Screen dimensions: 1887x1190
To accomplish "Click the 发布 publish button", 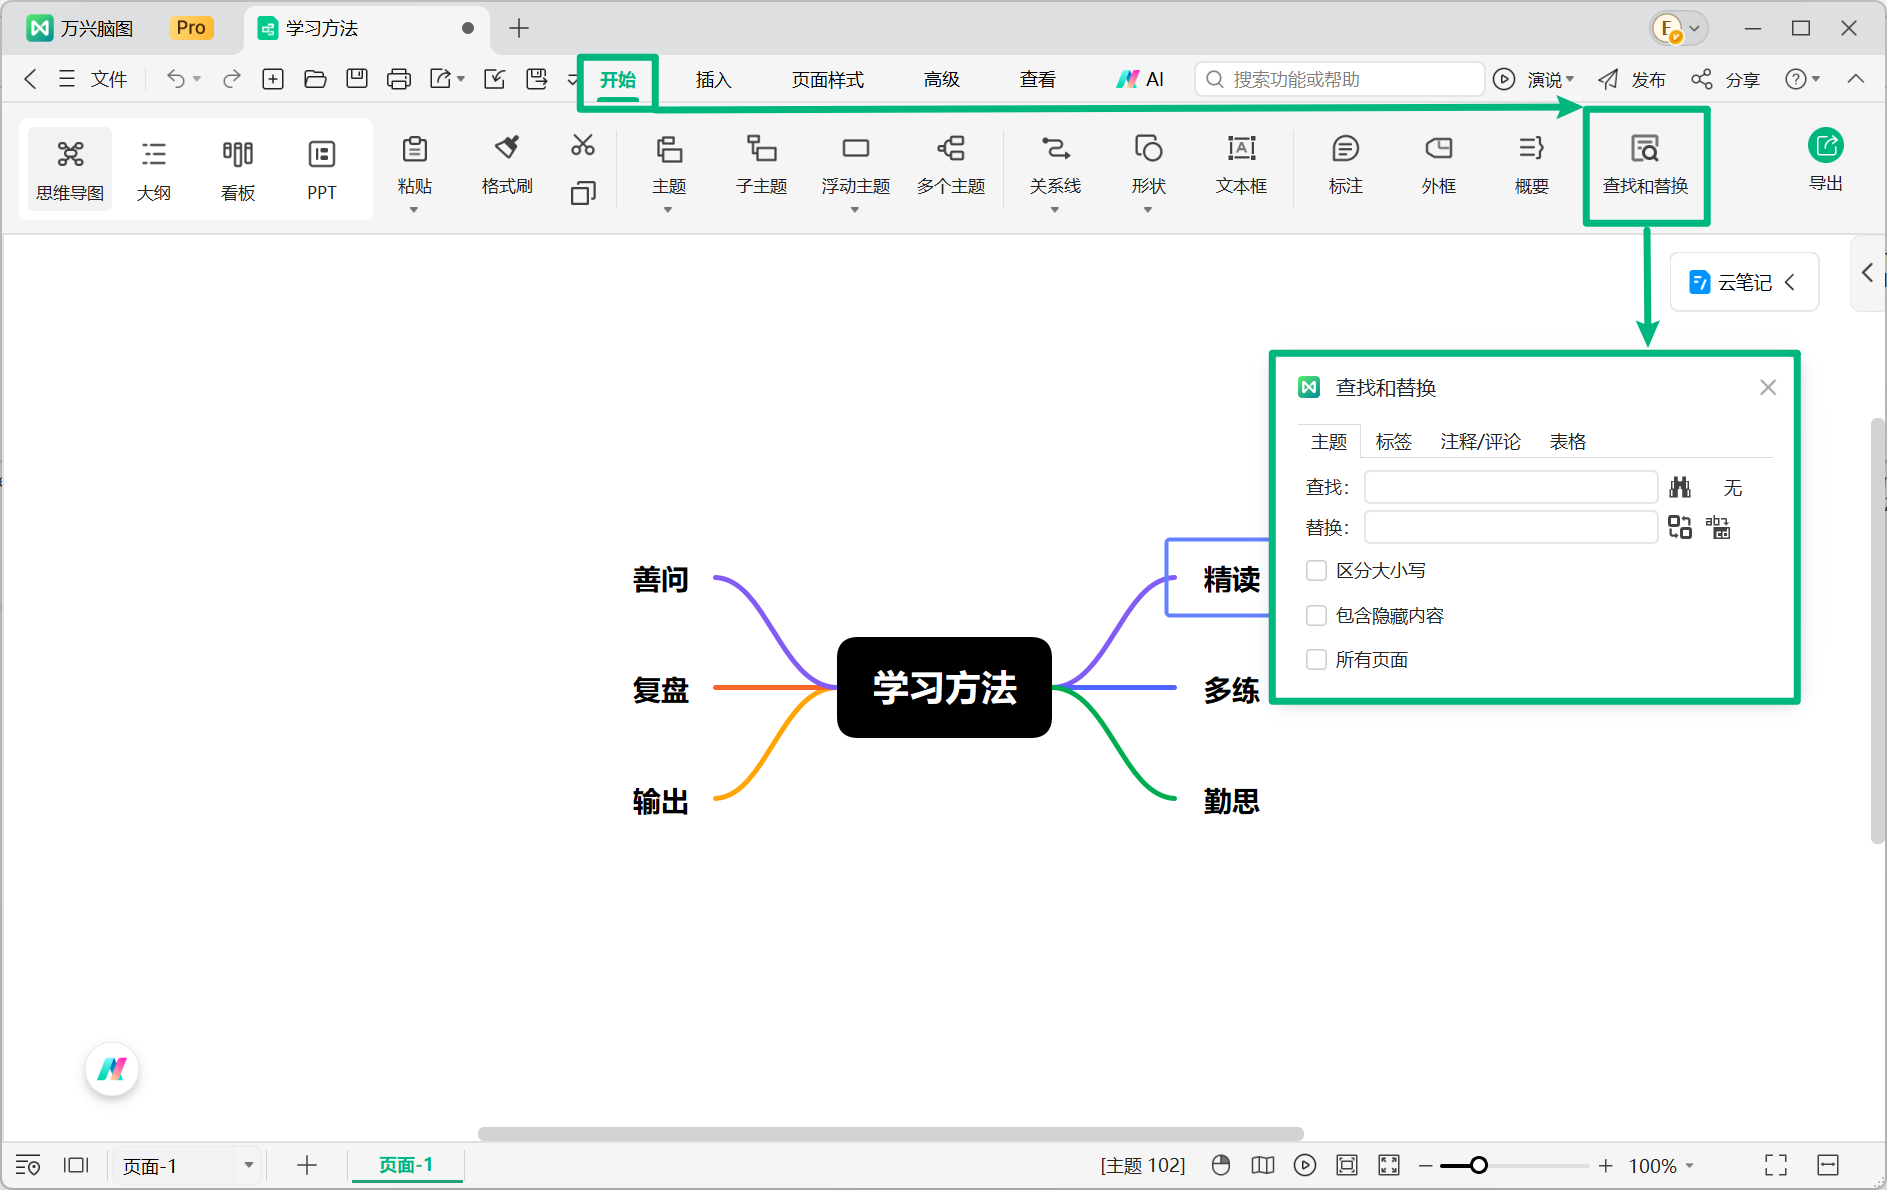I will 1633,79.
